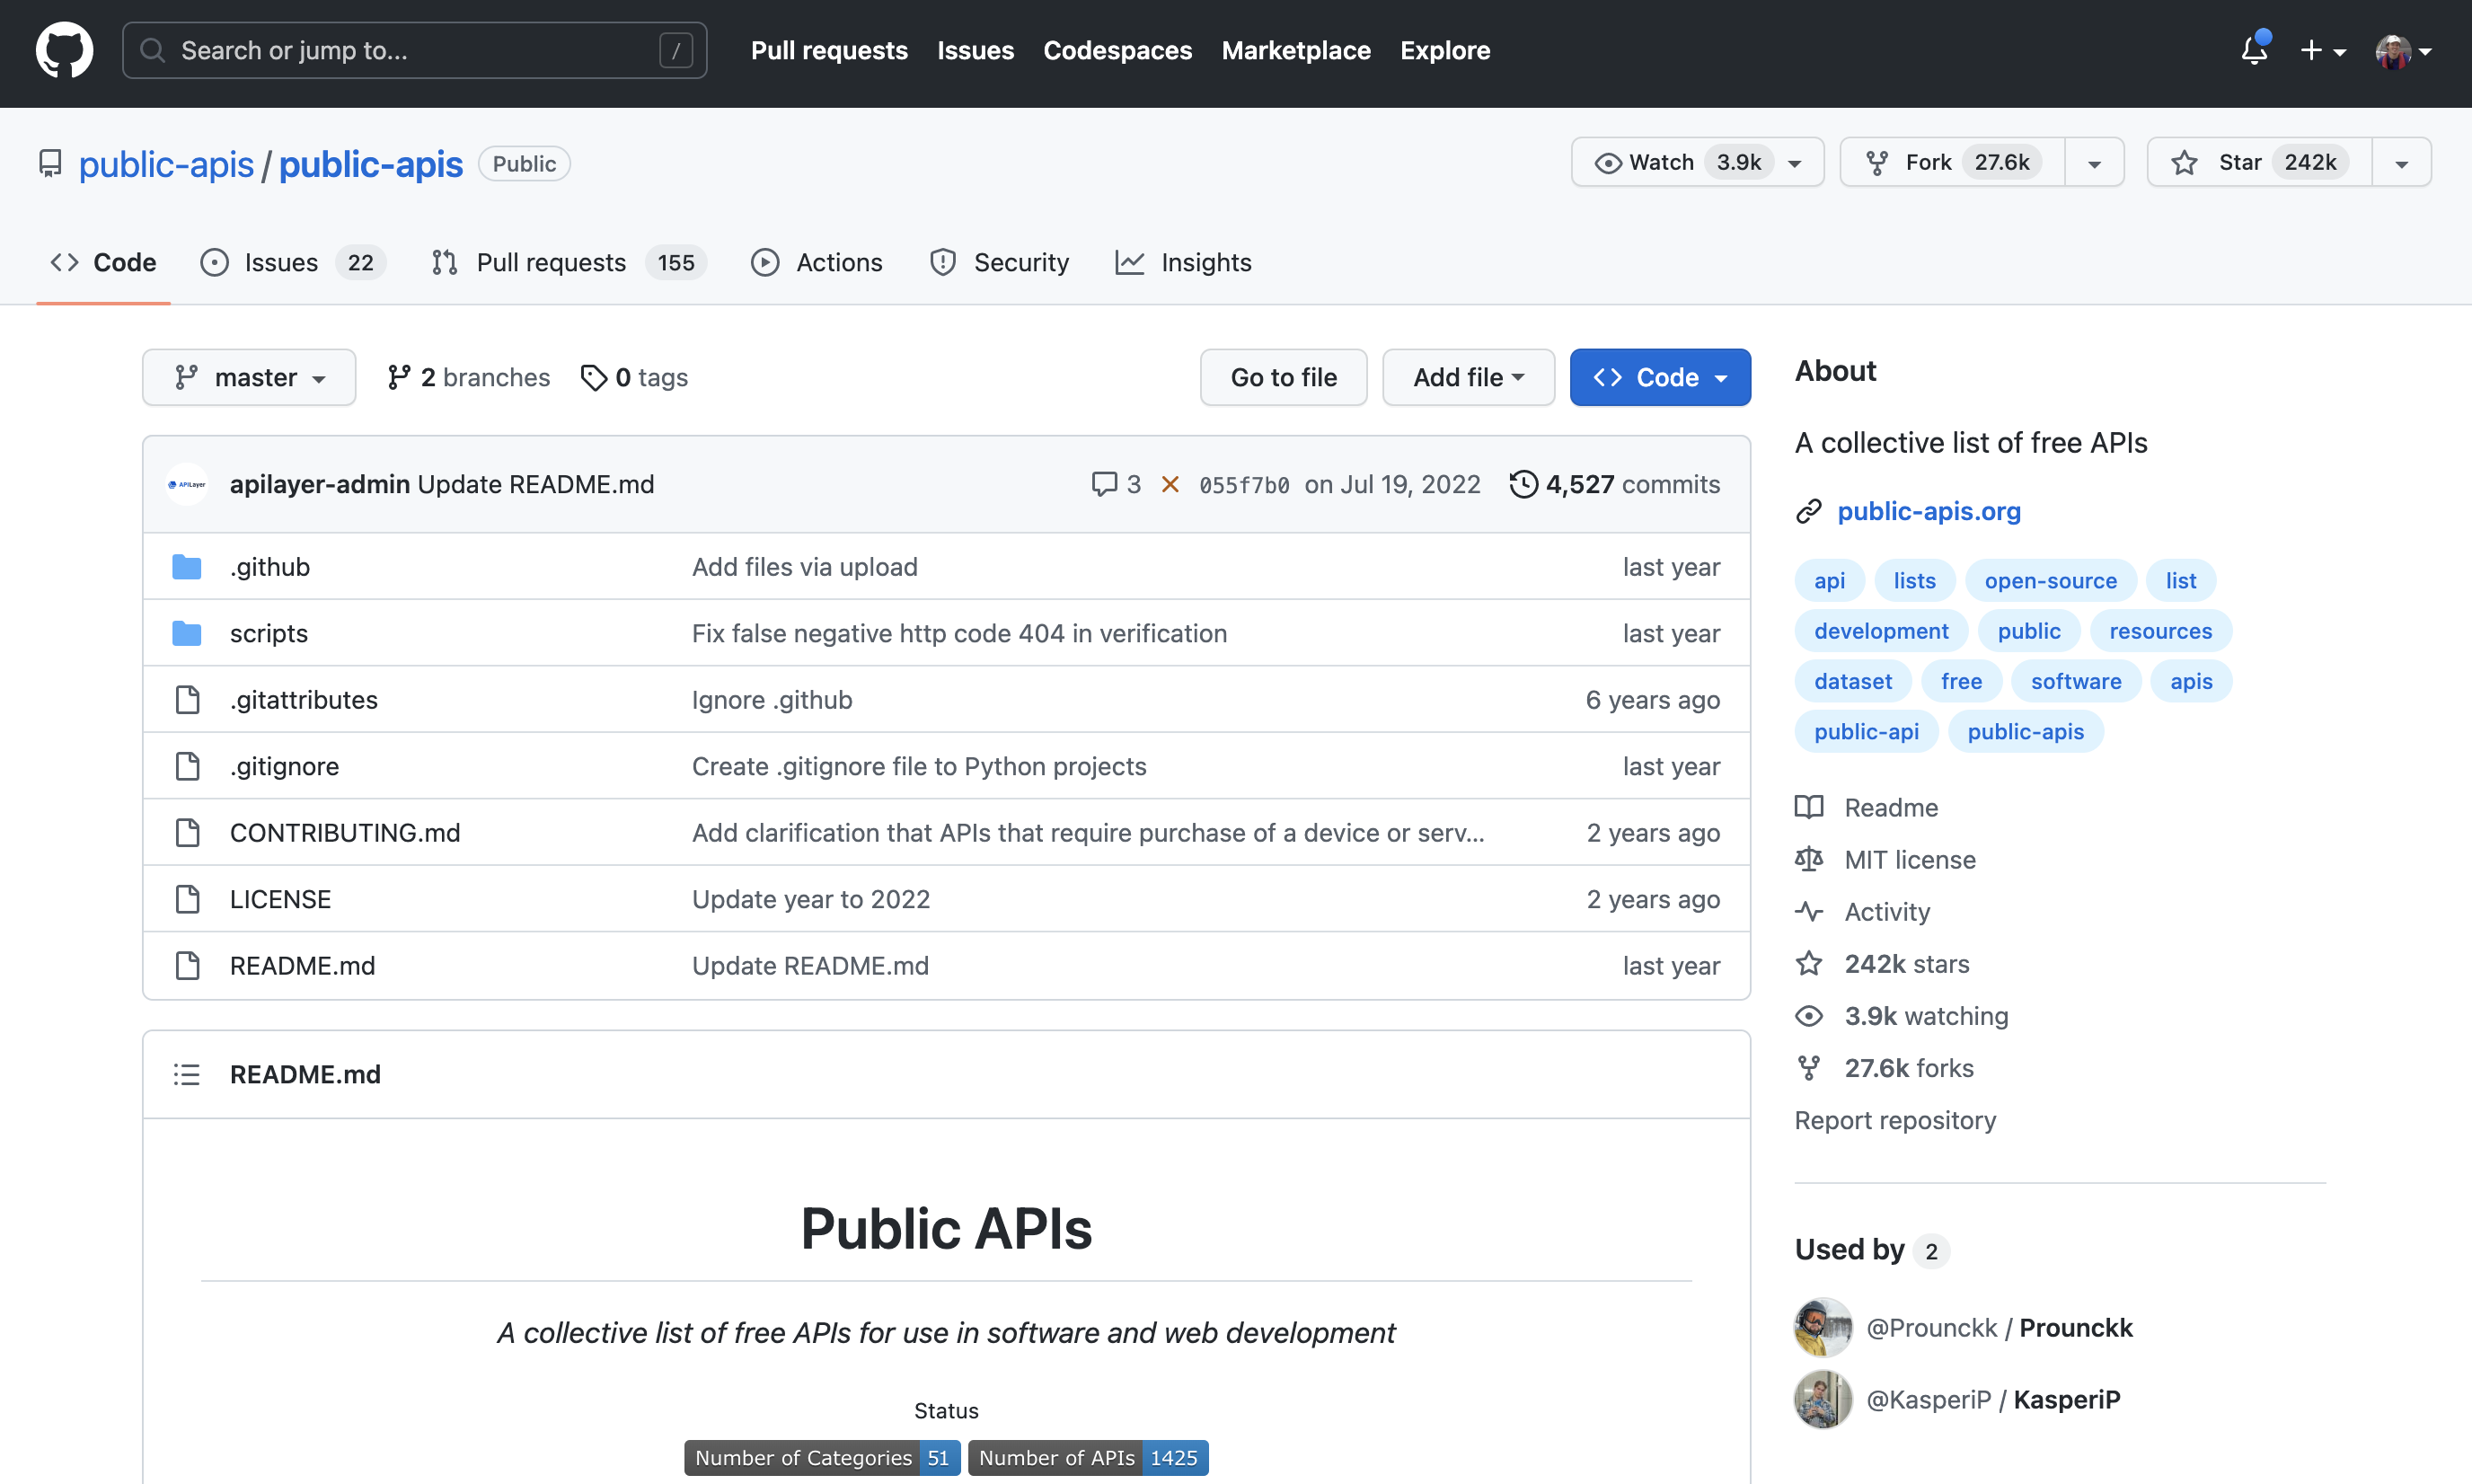2472x1484 pixels.
Task: Switch to the Security tab
Action: pos(999,262)
